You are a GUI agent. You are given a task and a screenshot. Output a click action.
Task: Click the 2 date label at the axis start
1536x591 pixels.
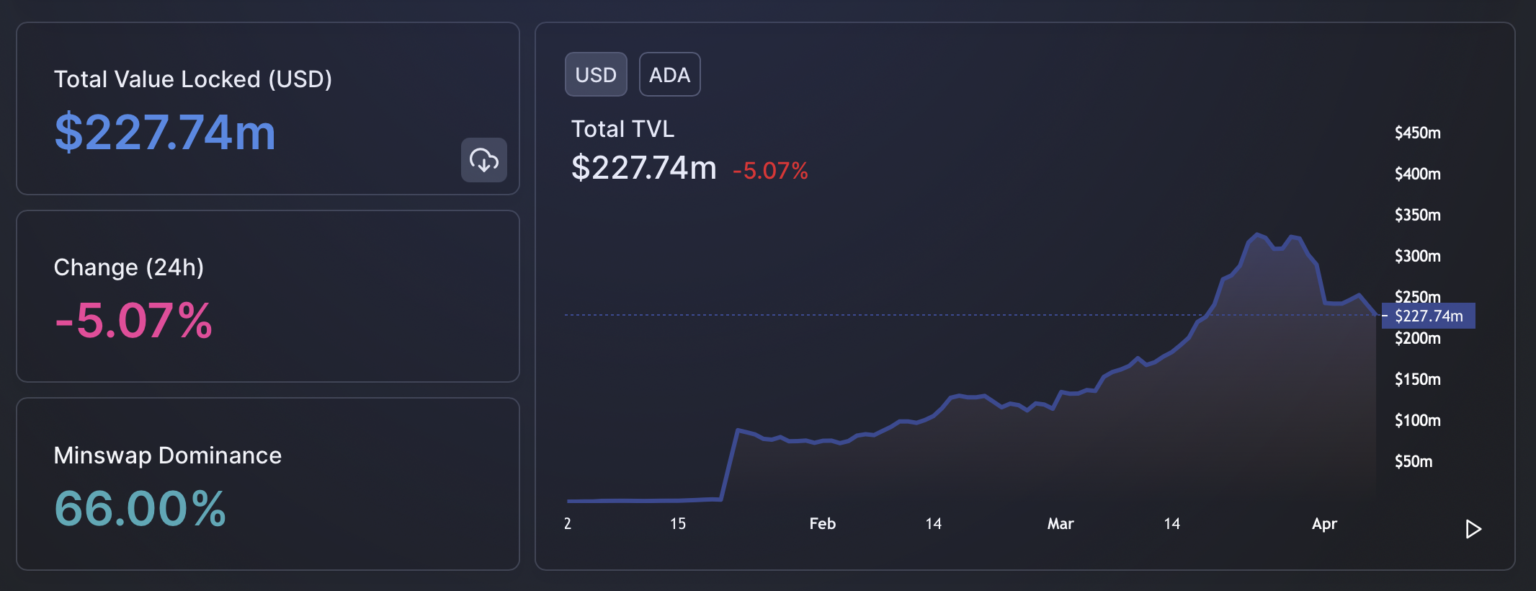(x=568, y=524)
